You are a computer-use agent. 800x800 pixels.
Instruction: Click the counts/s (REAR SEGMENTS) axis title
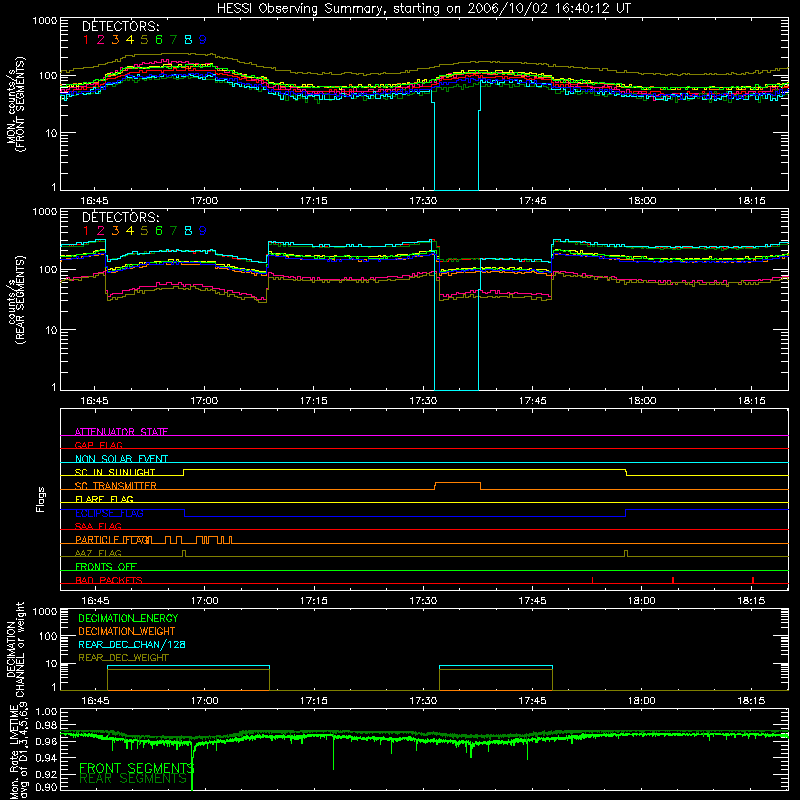pos(15,300)
